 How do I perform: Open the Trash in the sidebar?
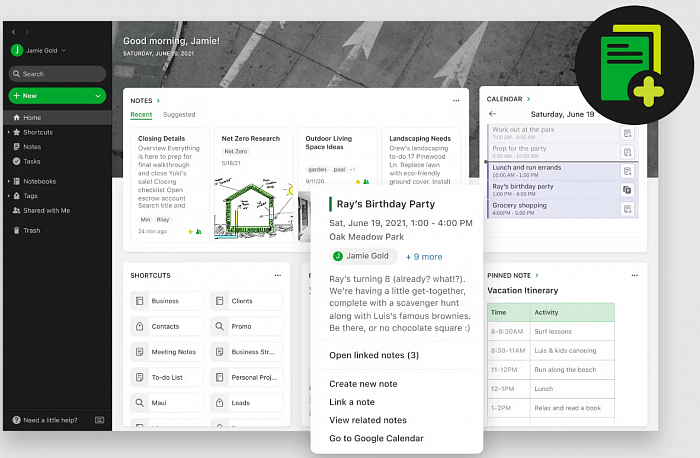31,230
